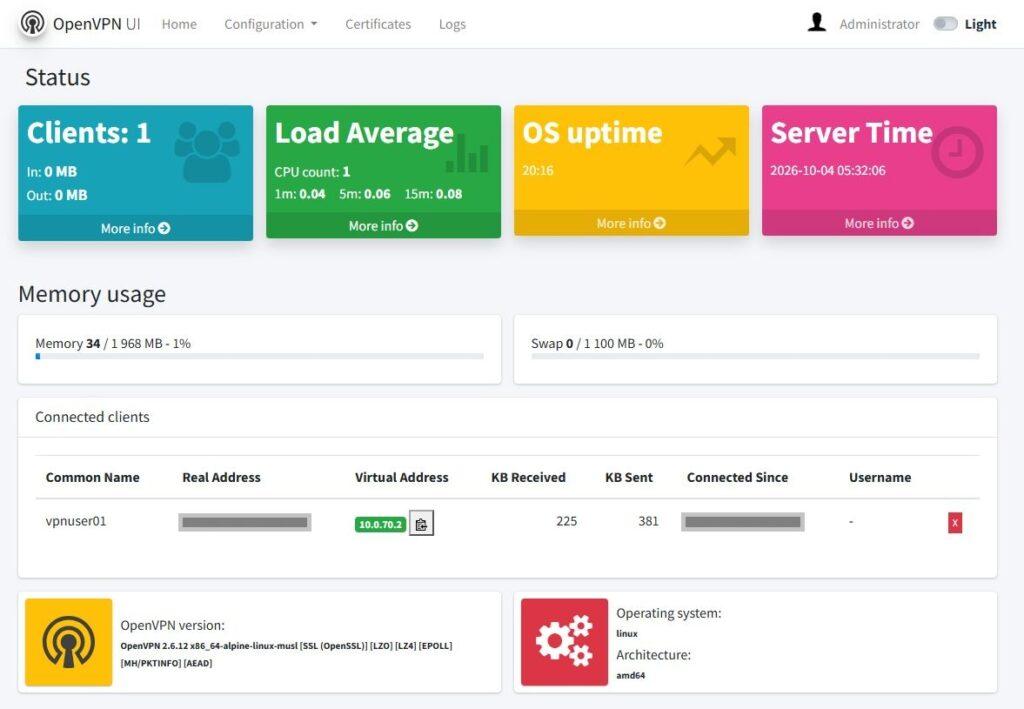Click the server time 2026-10-04 05:32:06
Screen dimensions: 1024x709
coord(827,170)
